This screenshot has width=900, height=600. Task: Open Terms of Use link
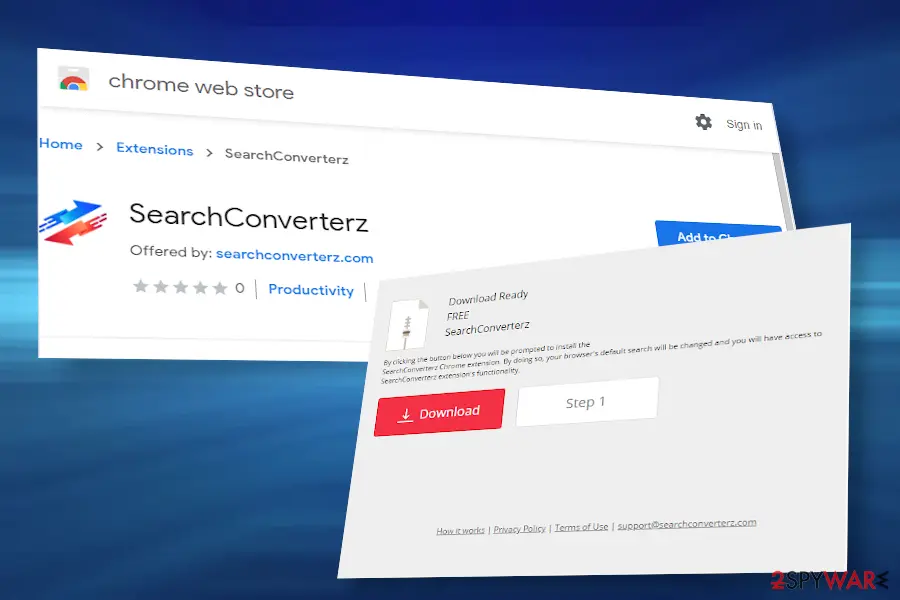tap(581, 527)
